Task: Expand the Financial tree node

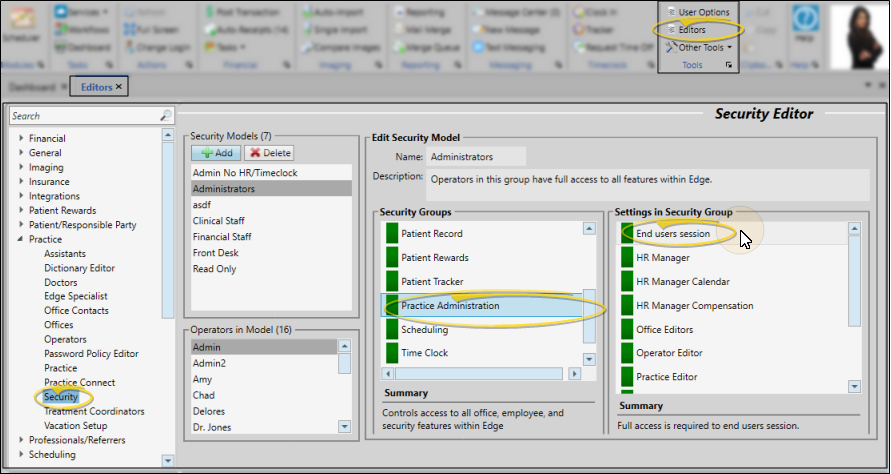Action: [x=21, y=139]
